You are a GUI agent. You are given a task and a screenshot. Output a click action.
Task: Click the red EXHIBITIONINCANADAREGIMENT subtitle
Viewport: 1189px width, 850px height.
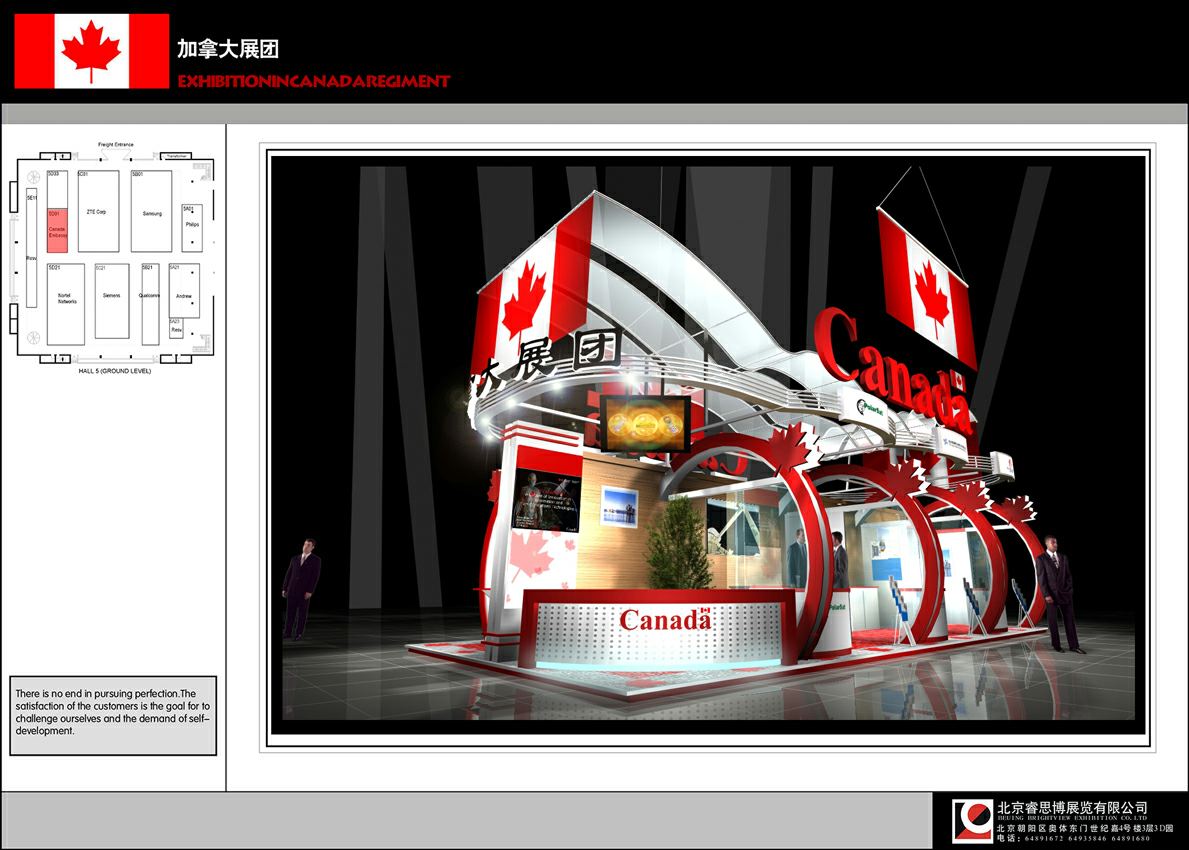click(x=314, y=81)
